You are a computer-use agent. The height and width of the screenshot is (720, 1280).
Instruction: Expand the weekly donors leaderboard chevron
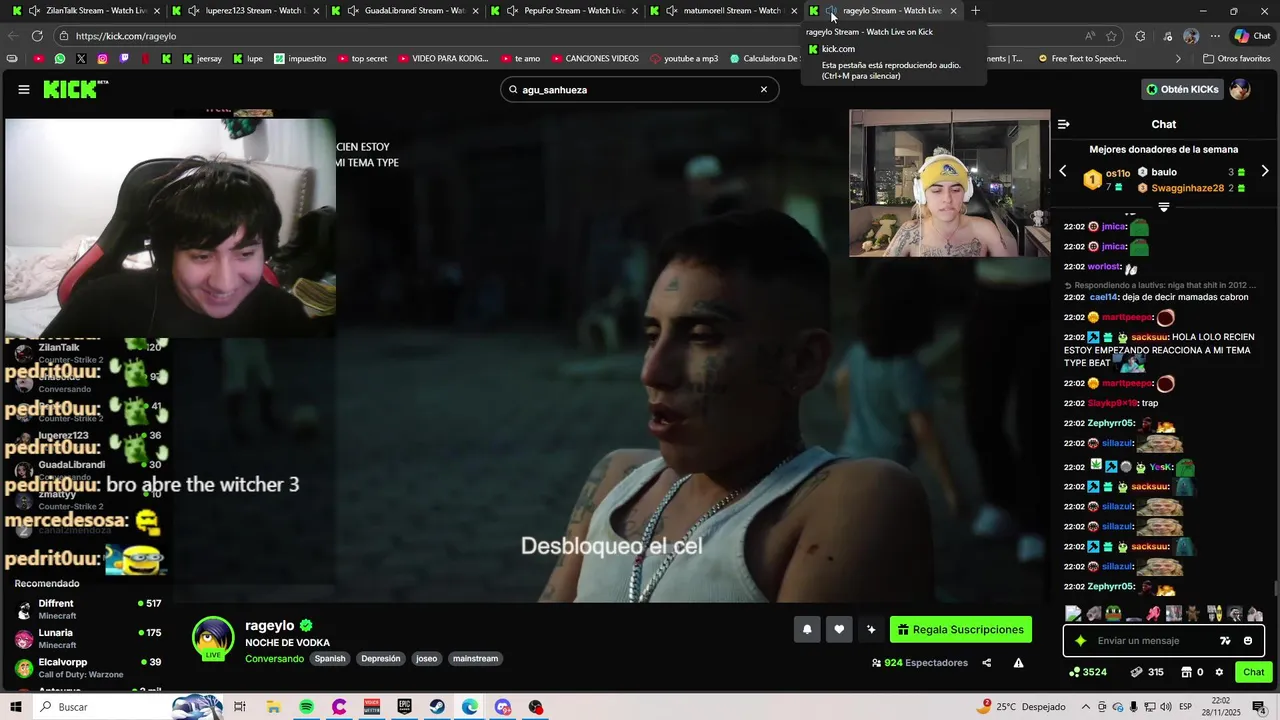coord(1164,207)
